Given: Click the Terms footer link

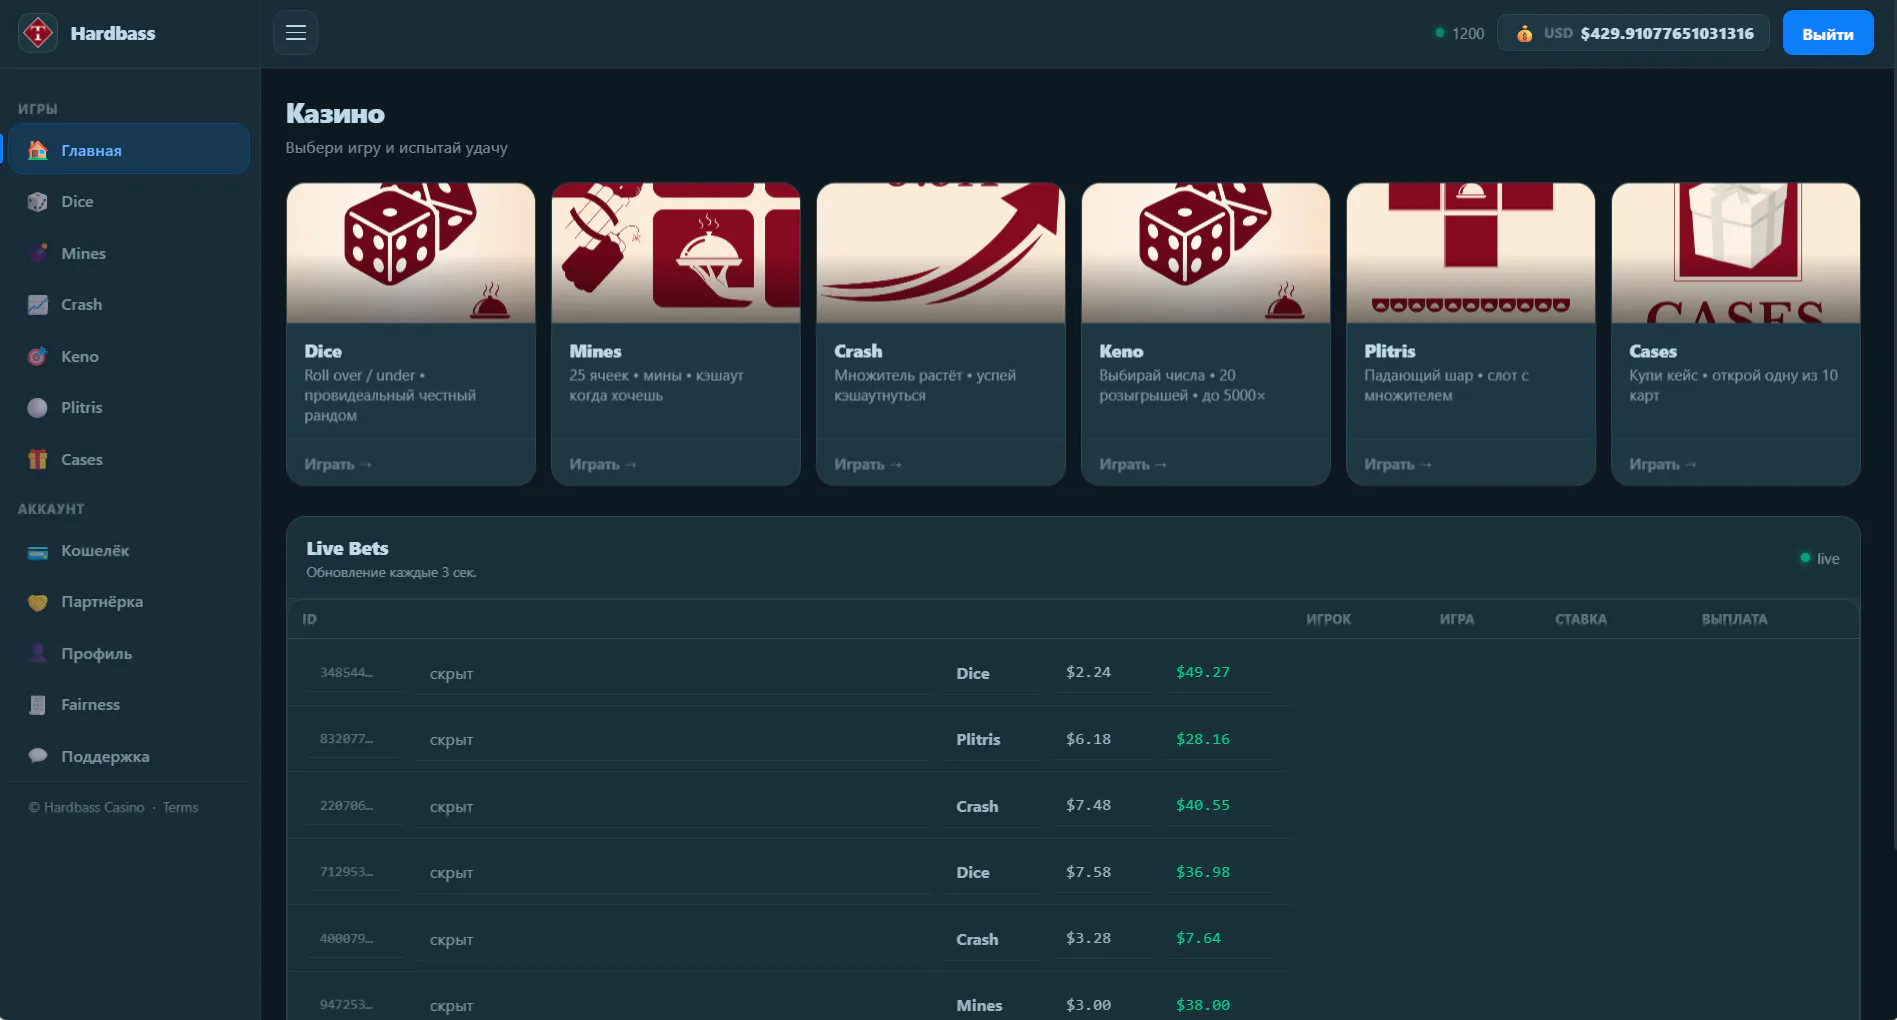Looking at the screenshot, I should [x=180, y=807].
